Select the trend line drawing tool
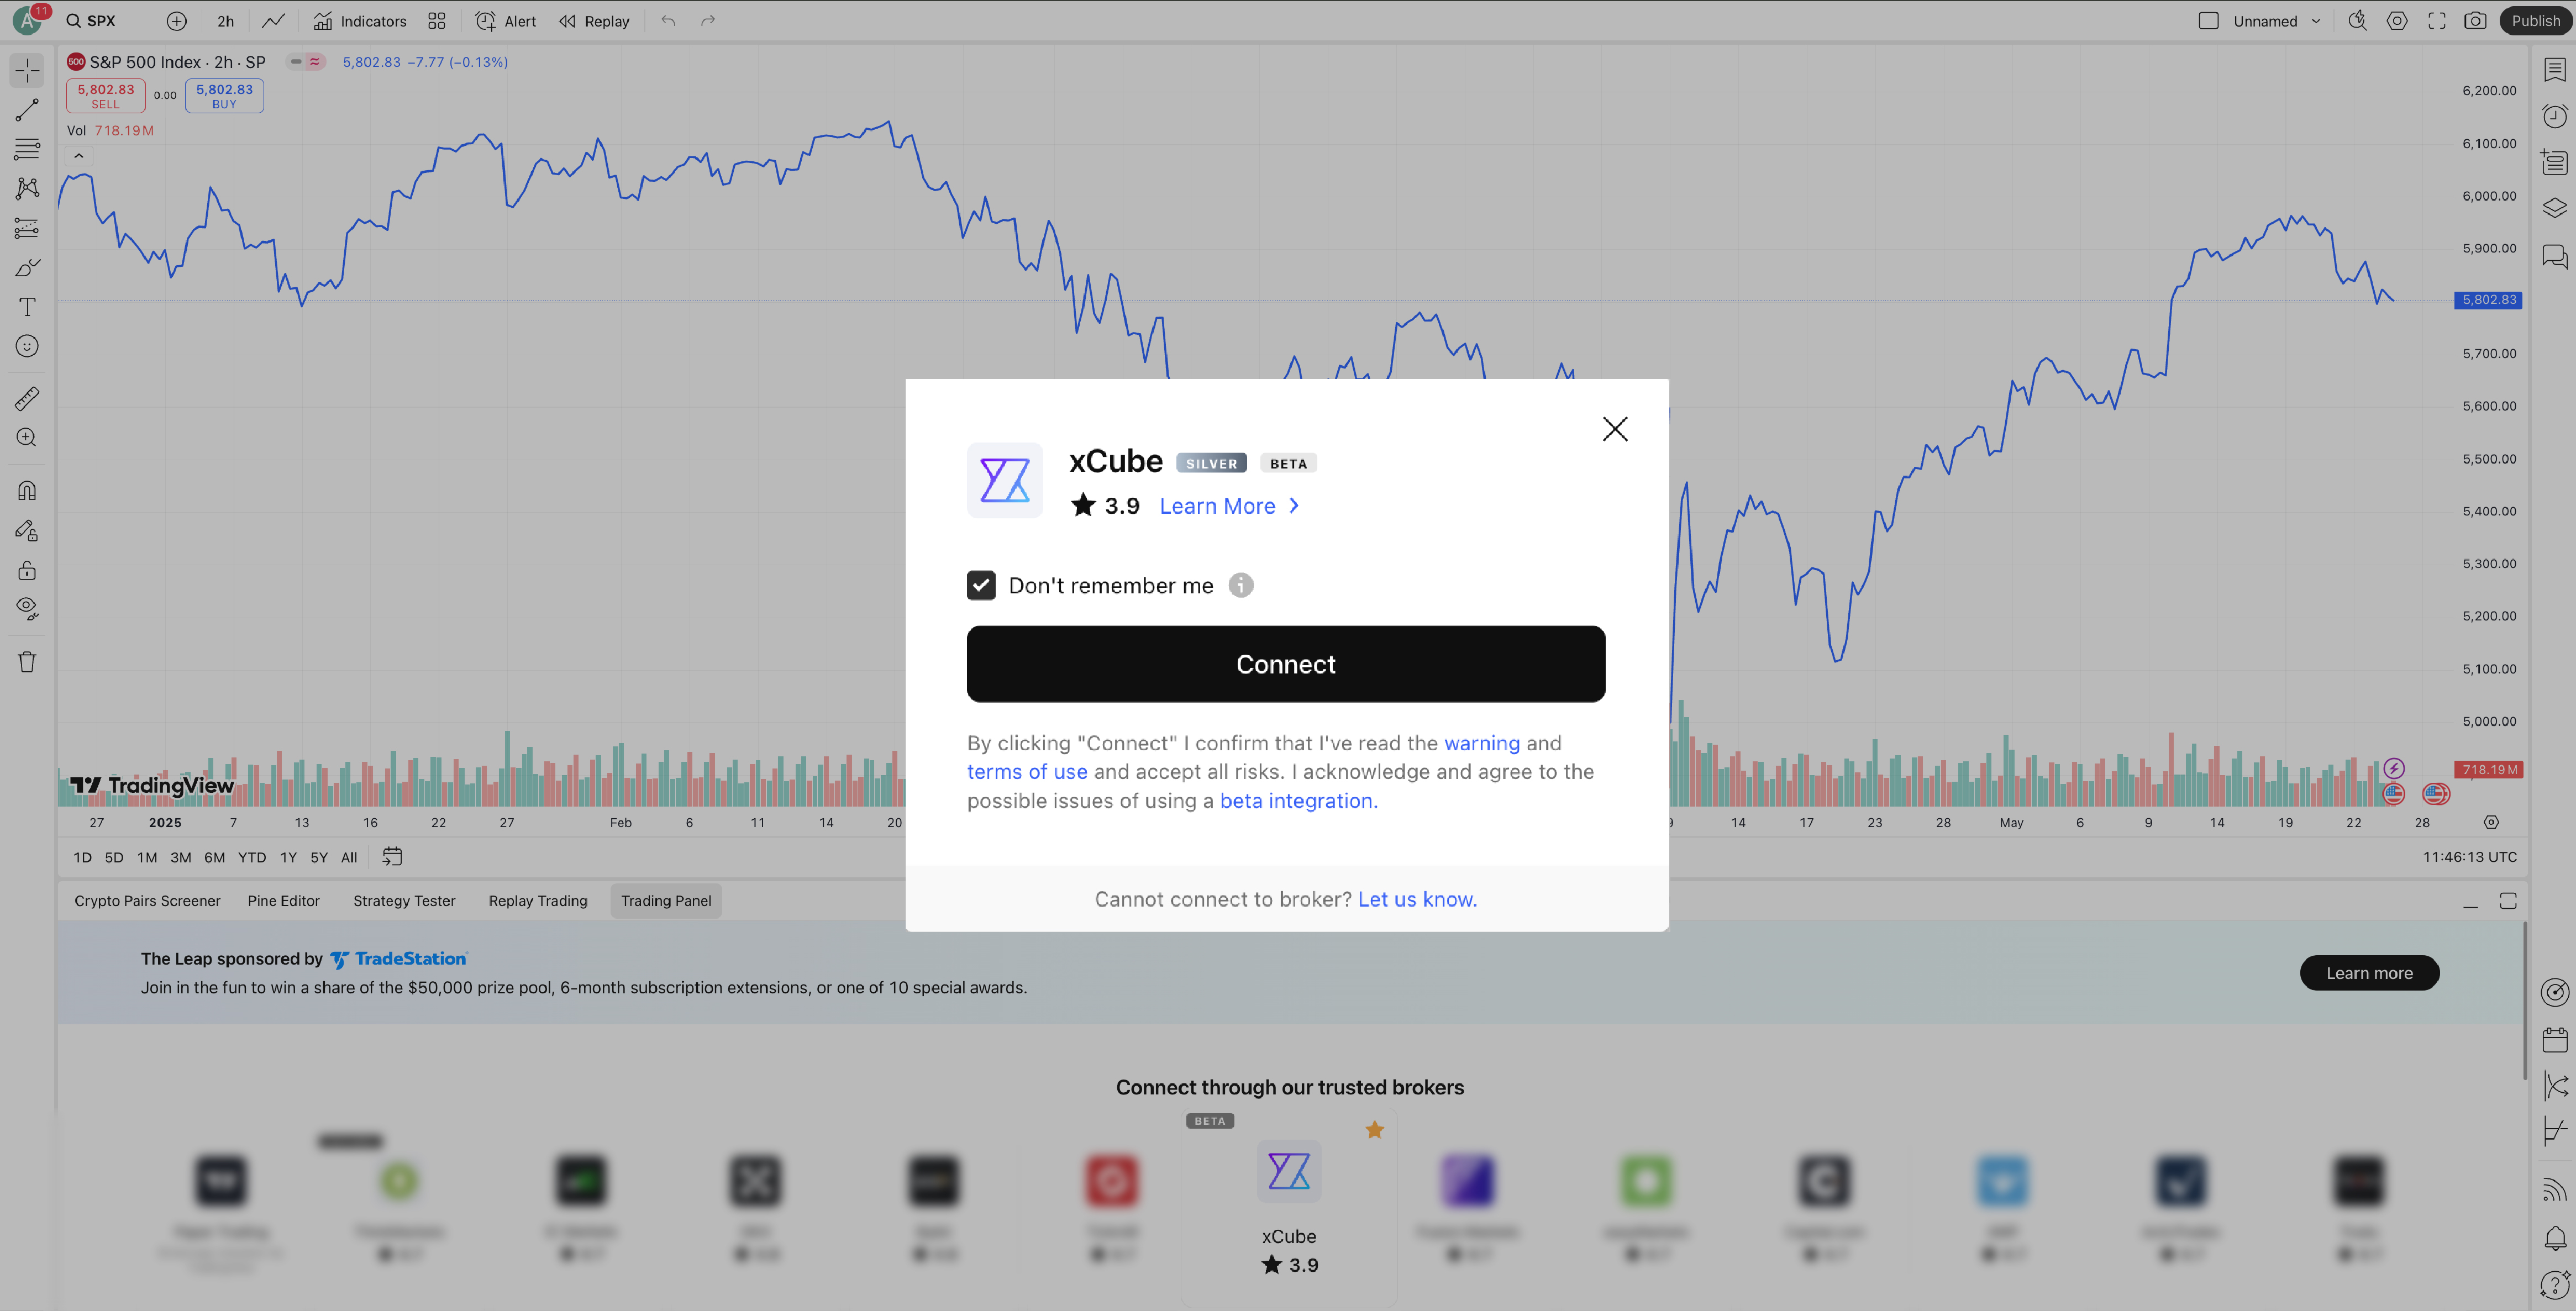 tap(27, 110)
